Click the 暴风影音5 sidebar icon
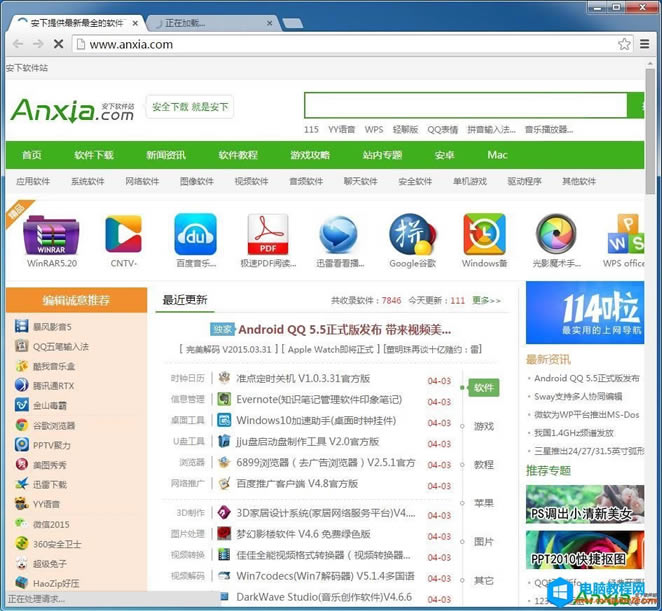This screenshot has height=611, width=662. coord(22,326)
